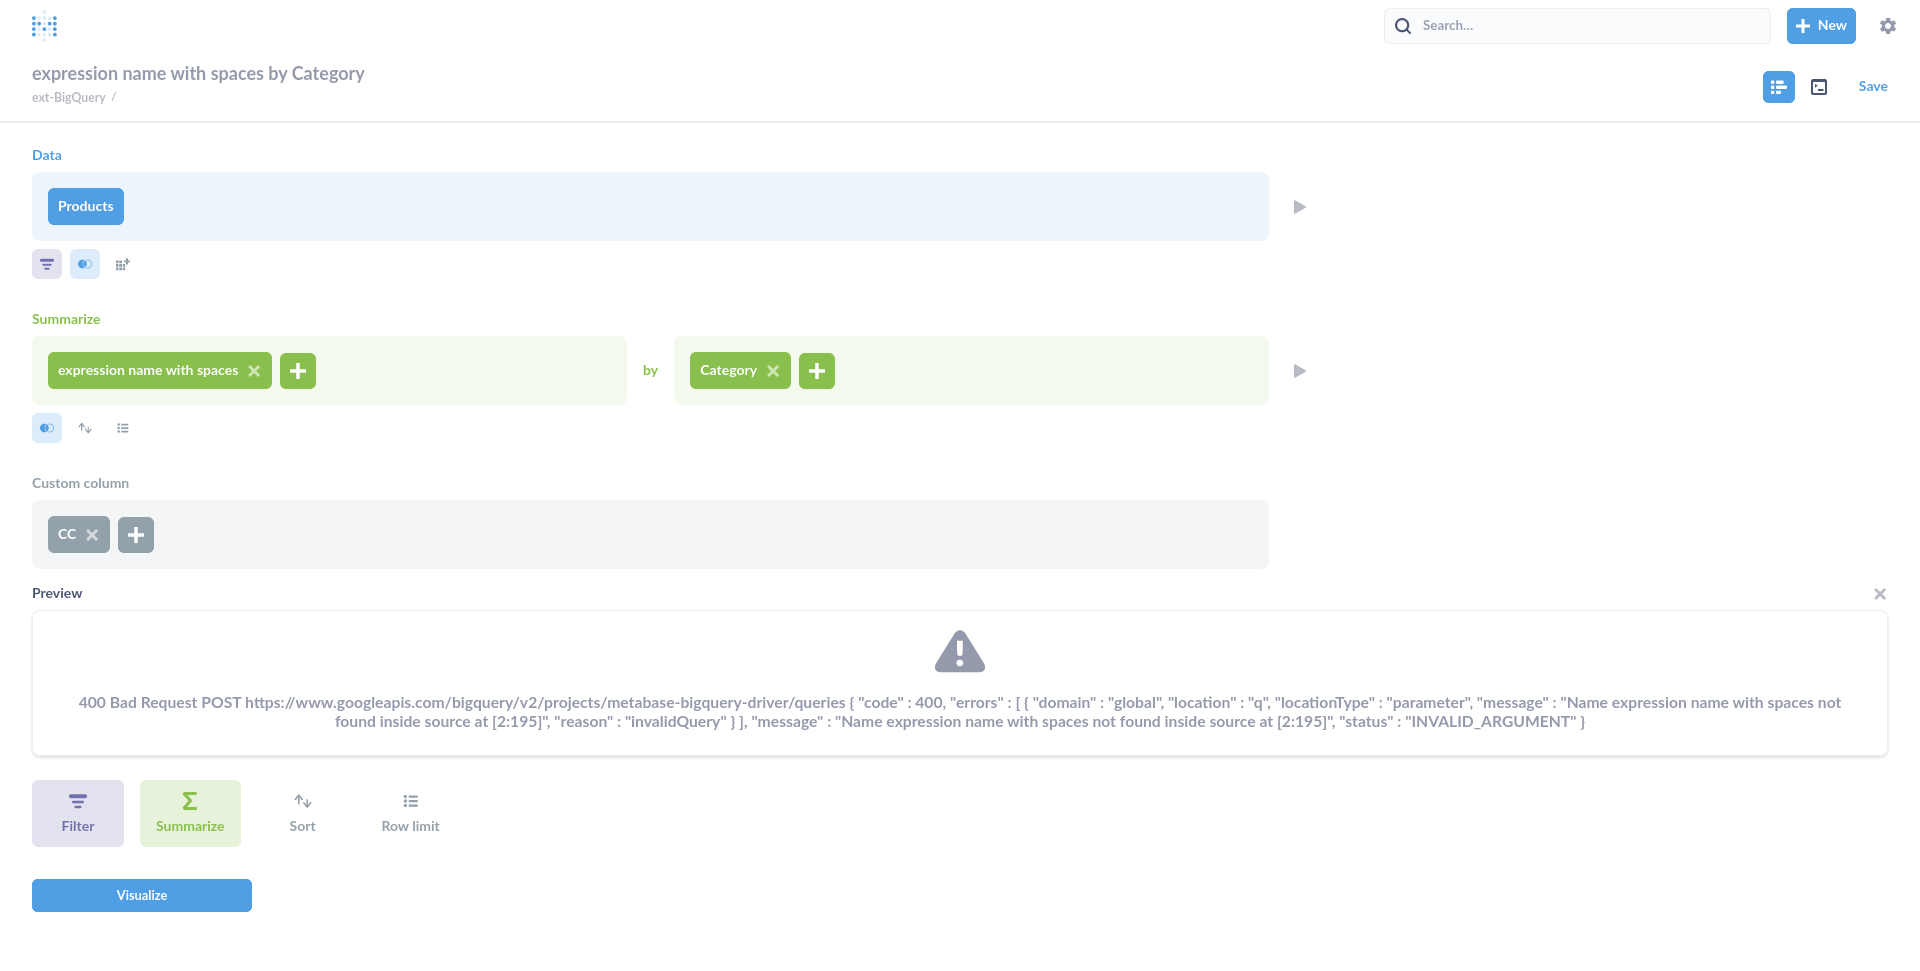Click the New button in the top bar
Screen dimensions: 1920x971
pyautogui.click(x=1820, y=25)
